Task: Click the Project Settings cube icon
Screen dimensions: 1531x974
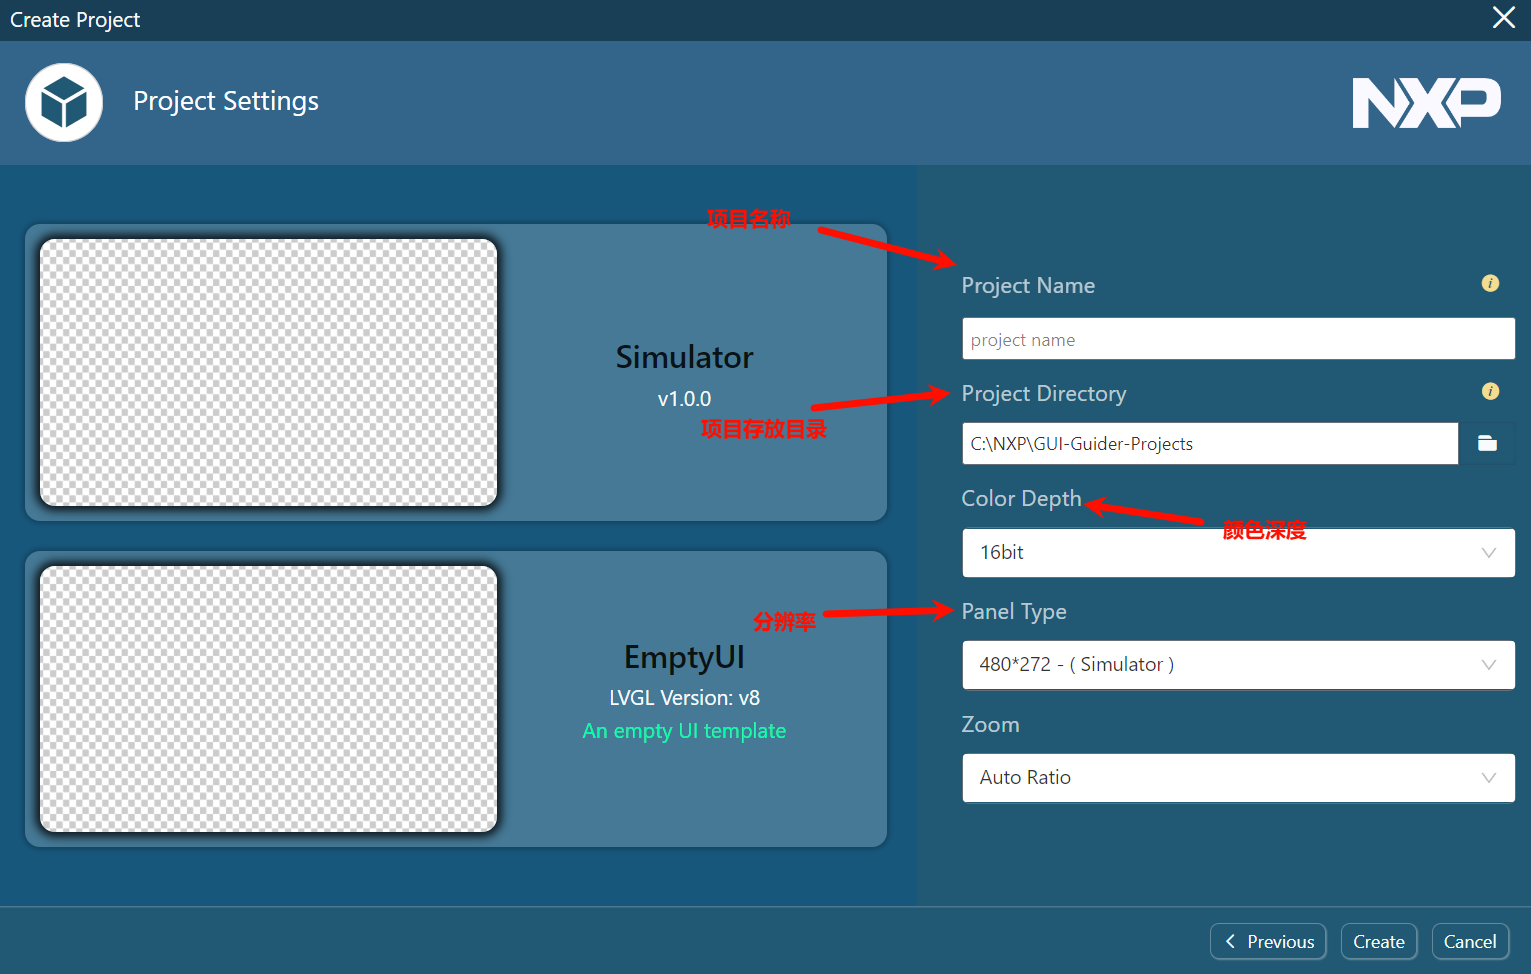Action: coord(64,102)
